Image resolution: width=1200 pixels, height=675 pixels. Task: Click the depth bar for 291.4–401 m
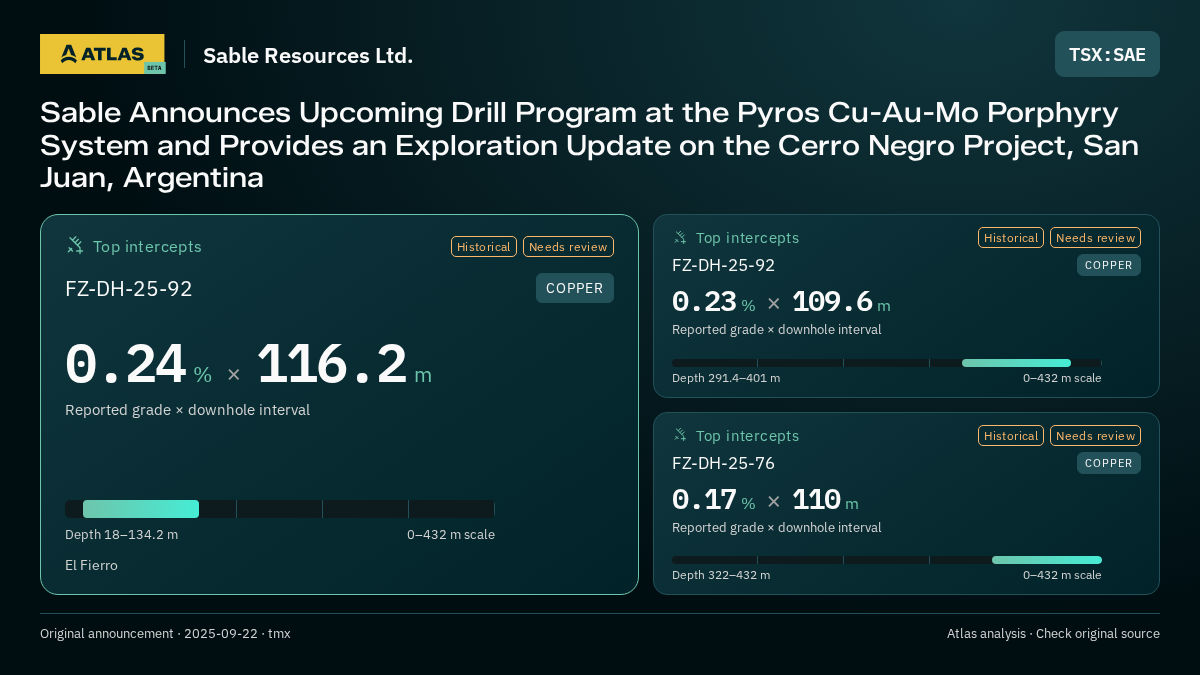coord(887,363)
